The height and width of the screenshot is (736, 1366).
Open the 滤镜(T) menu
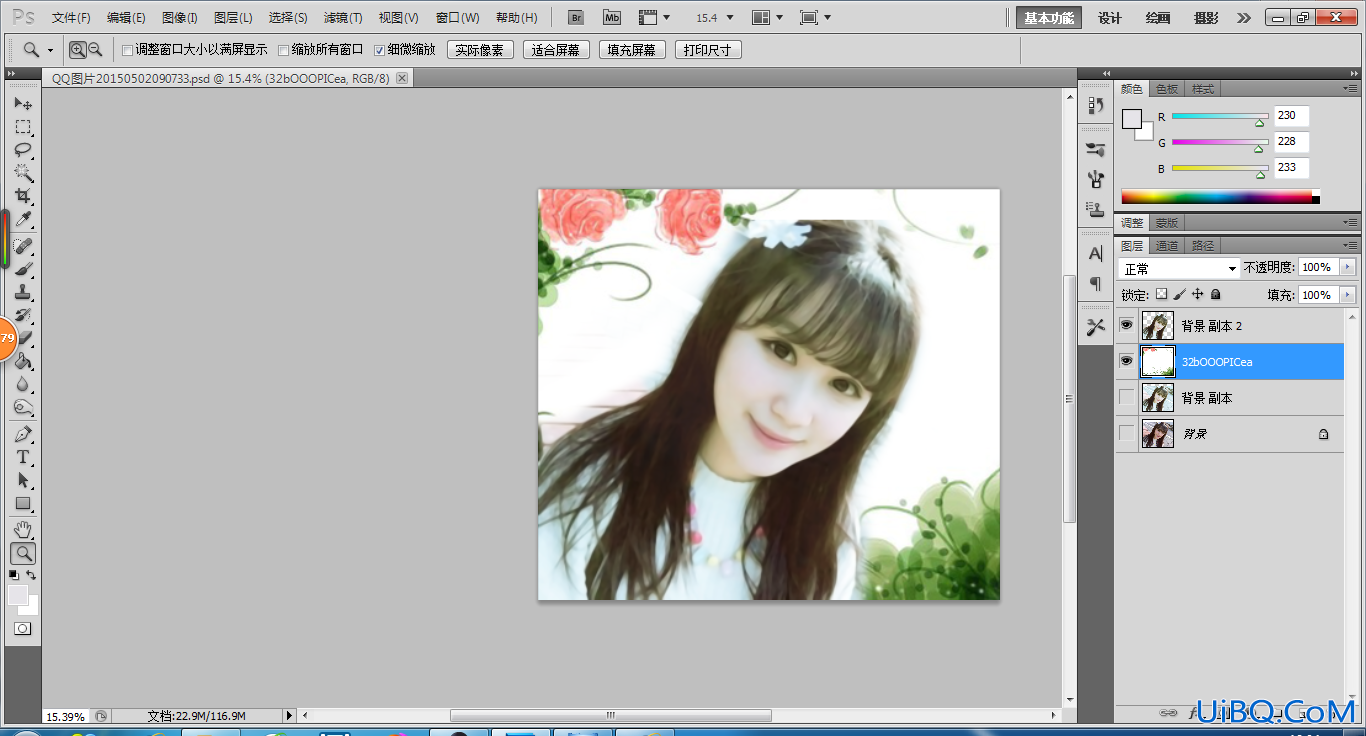point(343,18)
